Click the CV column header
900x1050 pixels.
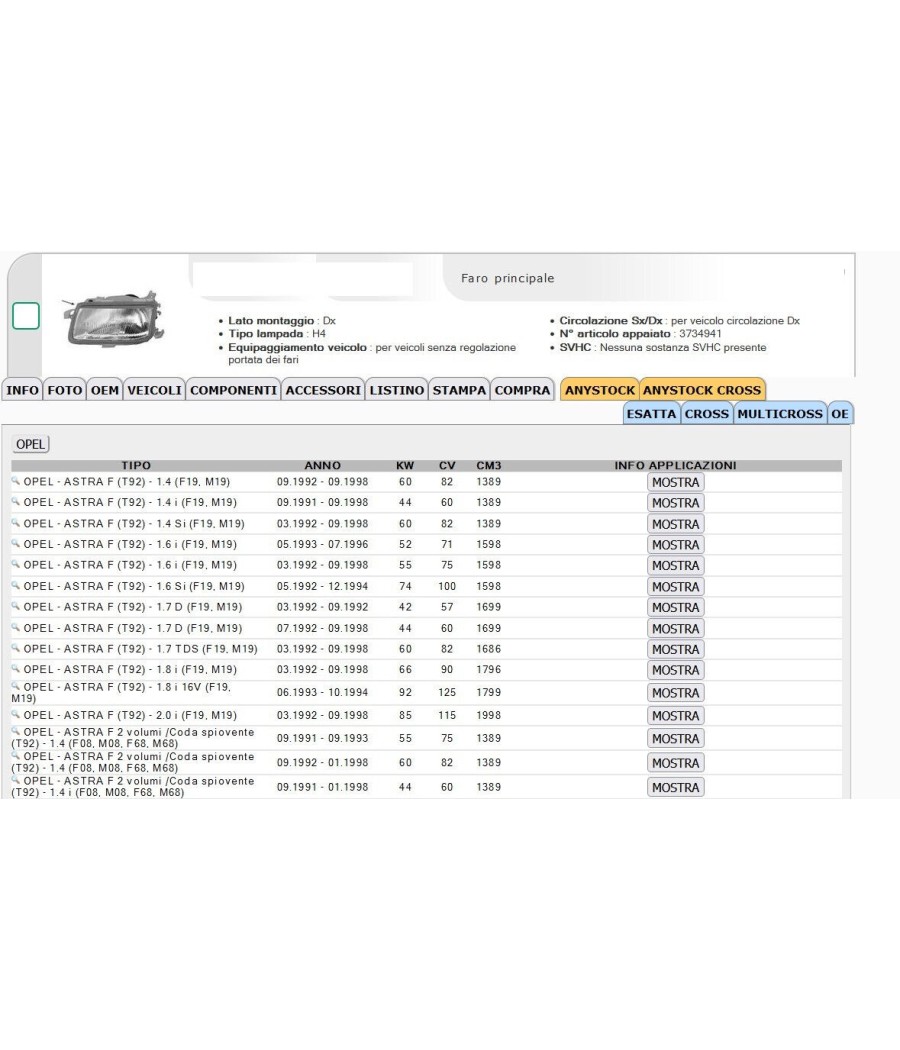(x=447, y=465)
